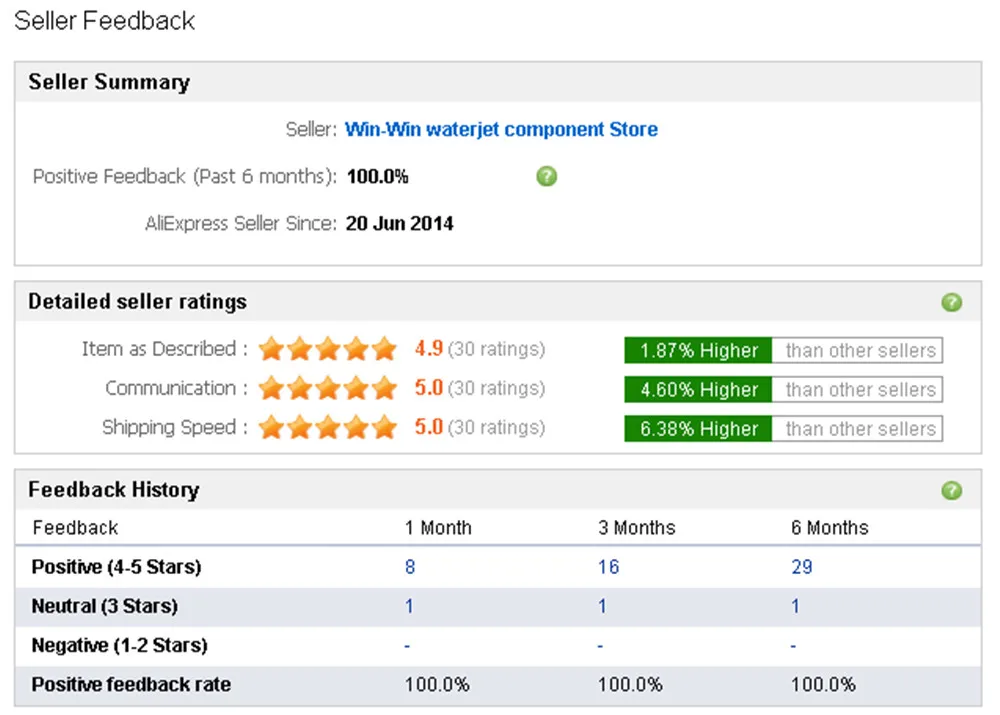Open 3 Months neutral feedback count
Viewport: 1000px width, 715px height.
pyautogui.click(x=603, y=606)
